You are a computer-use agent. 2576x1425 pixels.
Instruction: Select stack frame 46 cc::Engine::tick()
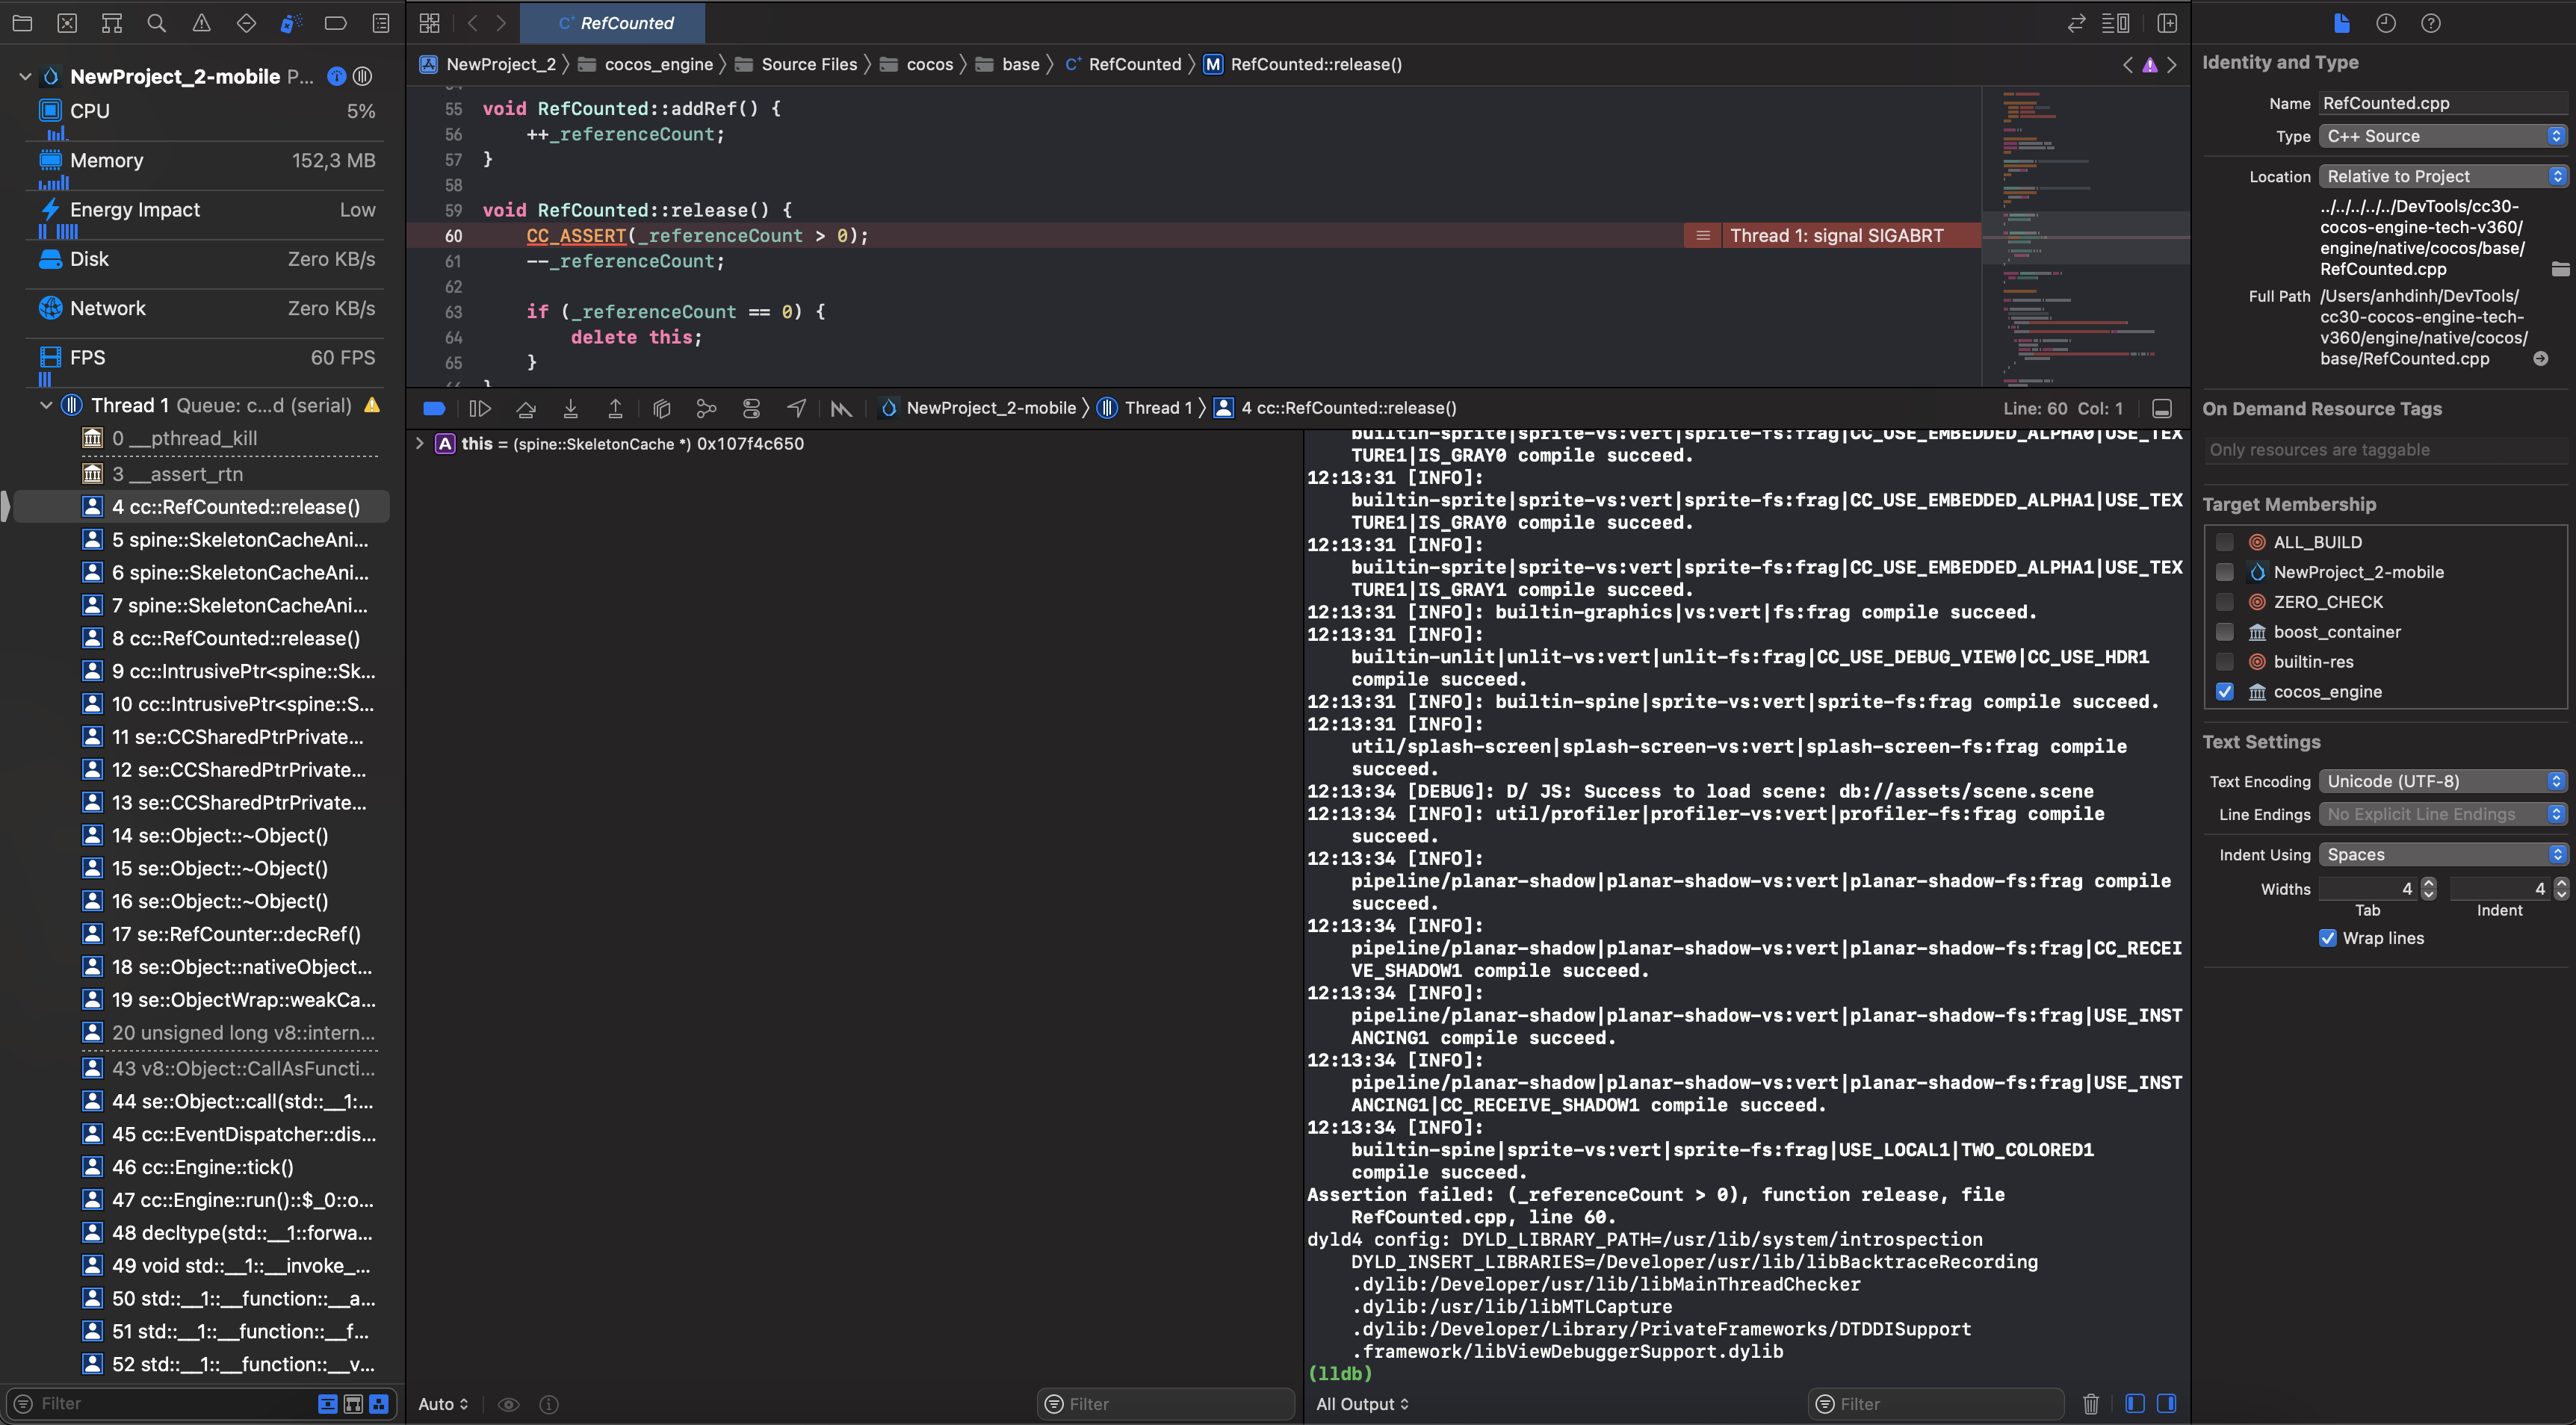point(202,1167)
